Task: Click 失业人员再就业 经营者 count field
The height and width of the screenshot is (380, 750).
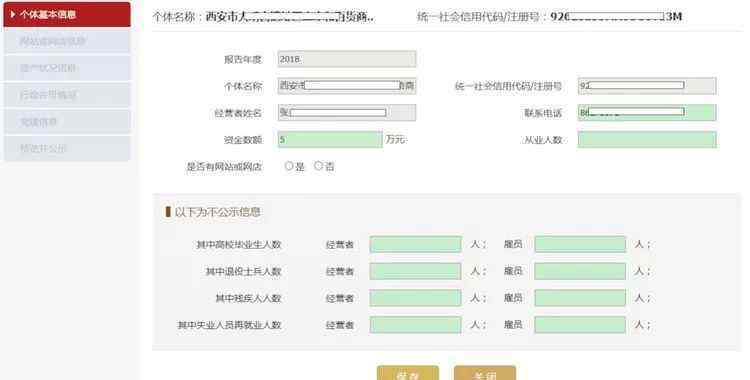Action: pyautogui.click(x=415, y=325)
